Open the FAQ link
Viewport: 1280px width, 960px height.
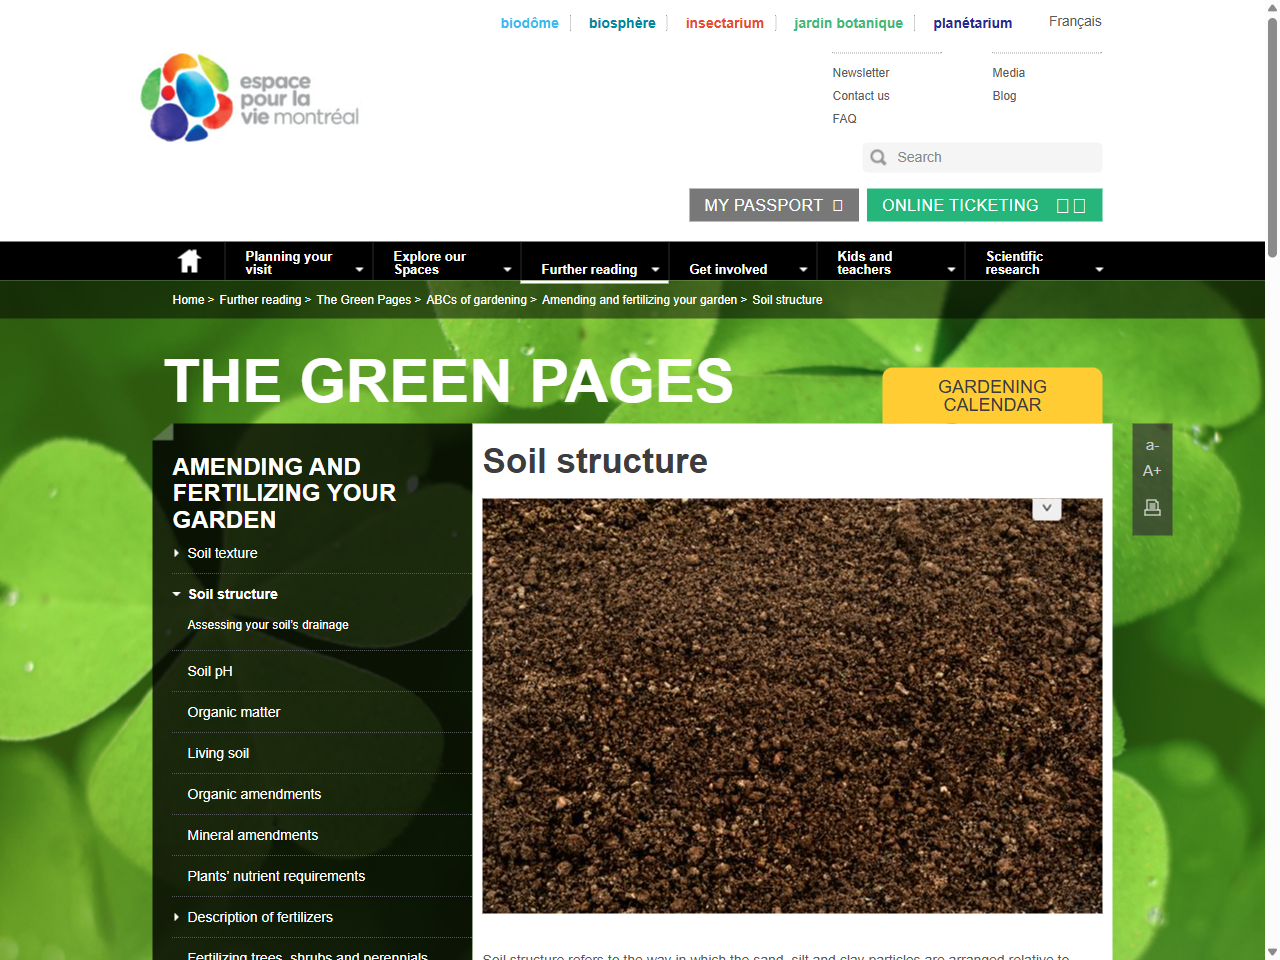844,119
